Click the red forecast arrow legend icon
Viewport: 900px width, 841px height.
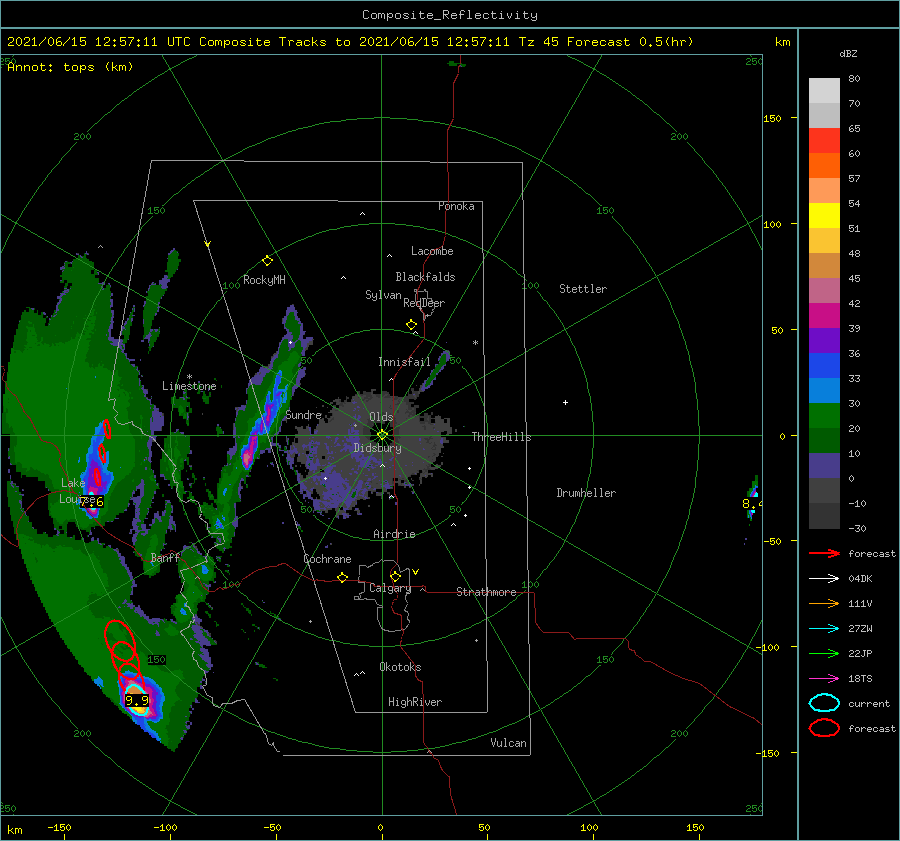coord(824,553)
